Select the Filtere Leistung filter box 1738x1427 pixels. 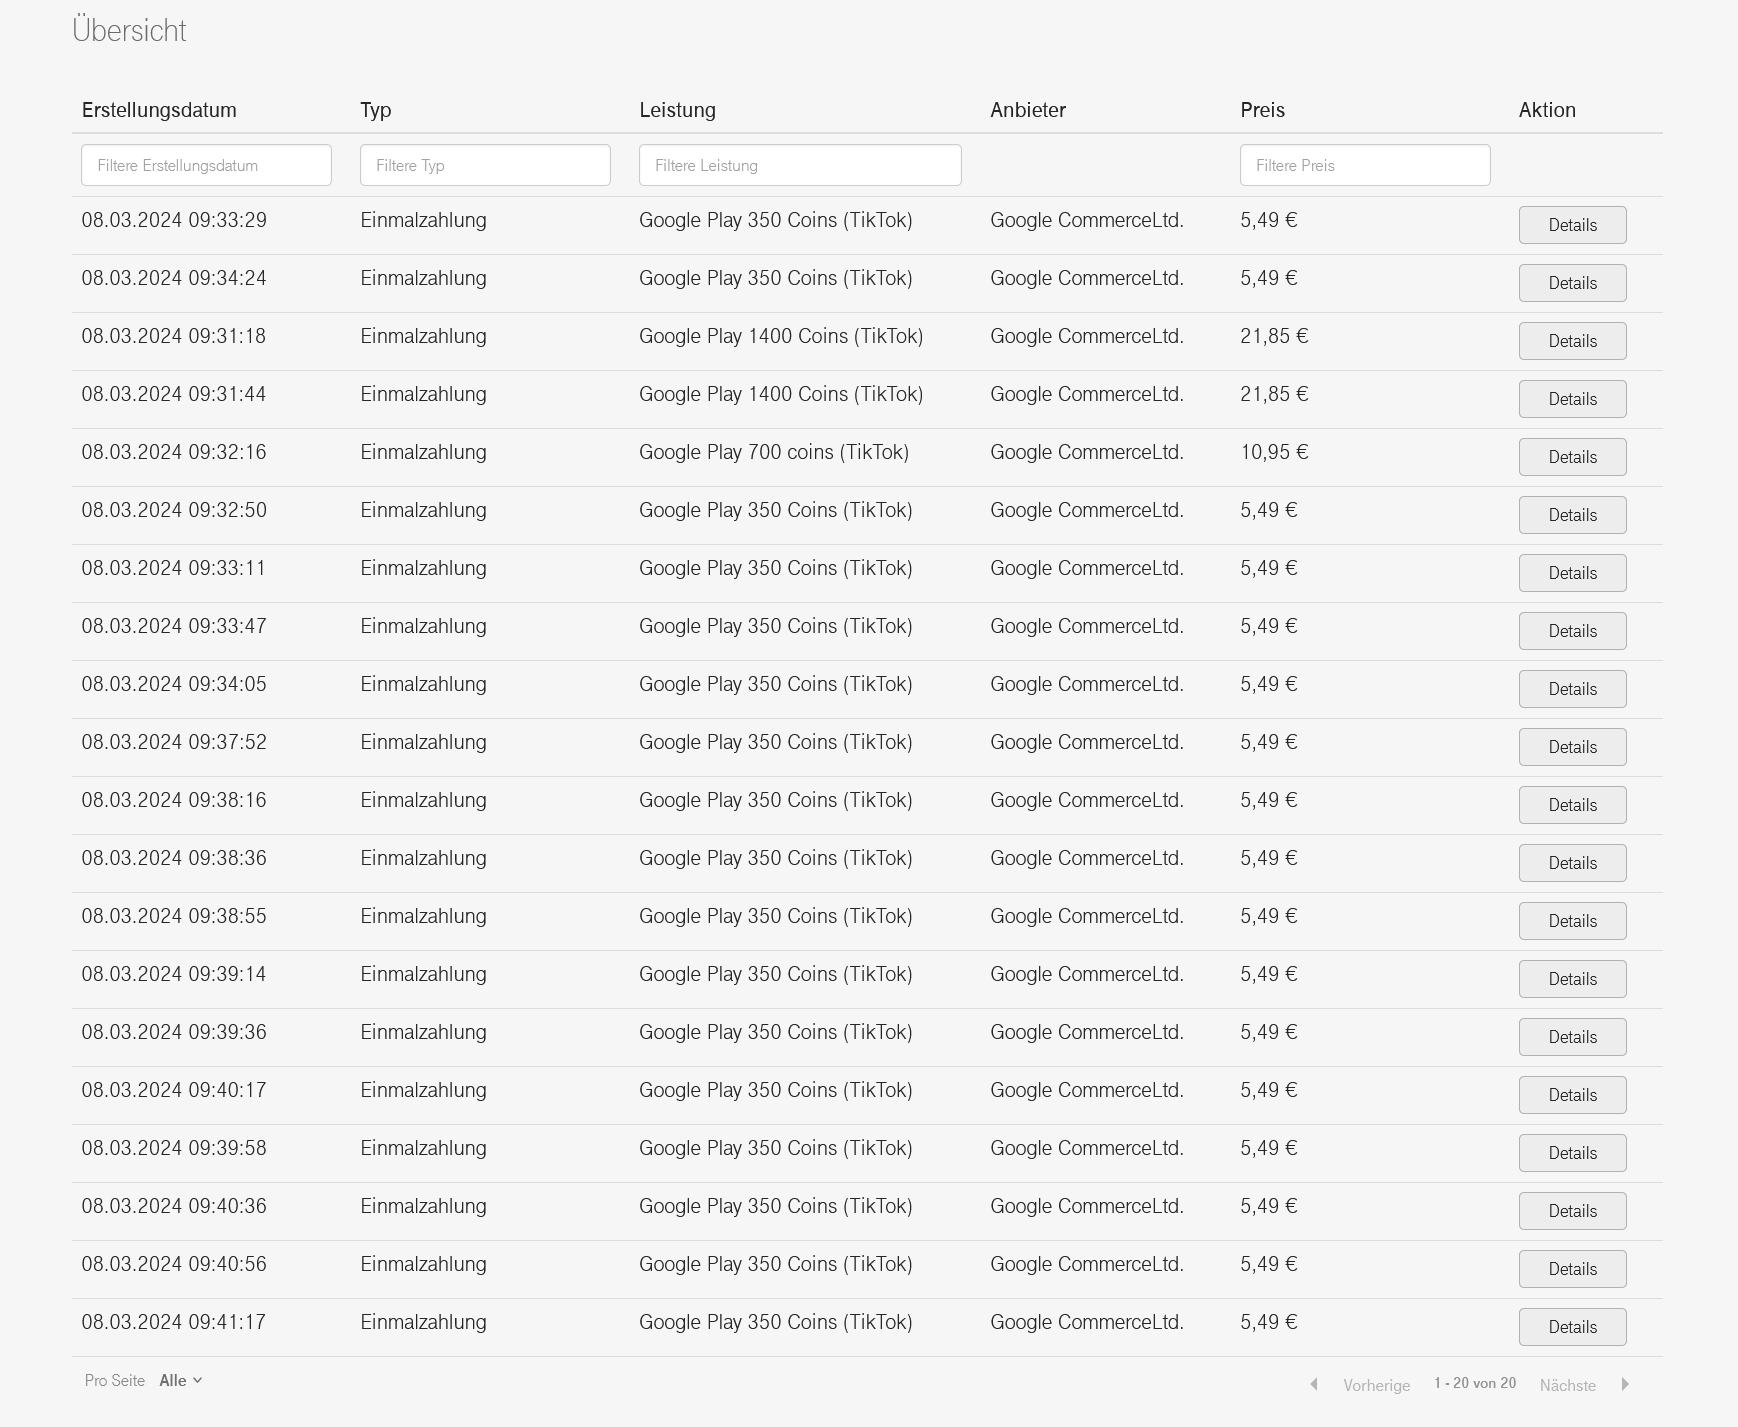click(x=800, y=165)
